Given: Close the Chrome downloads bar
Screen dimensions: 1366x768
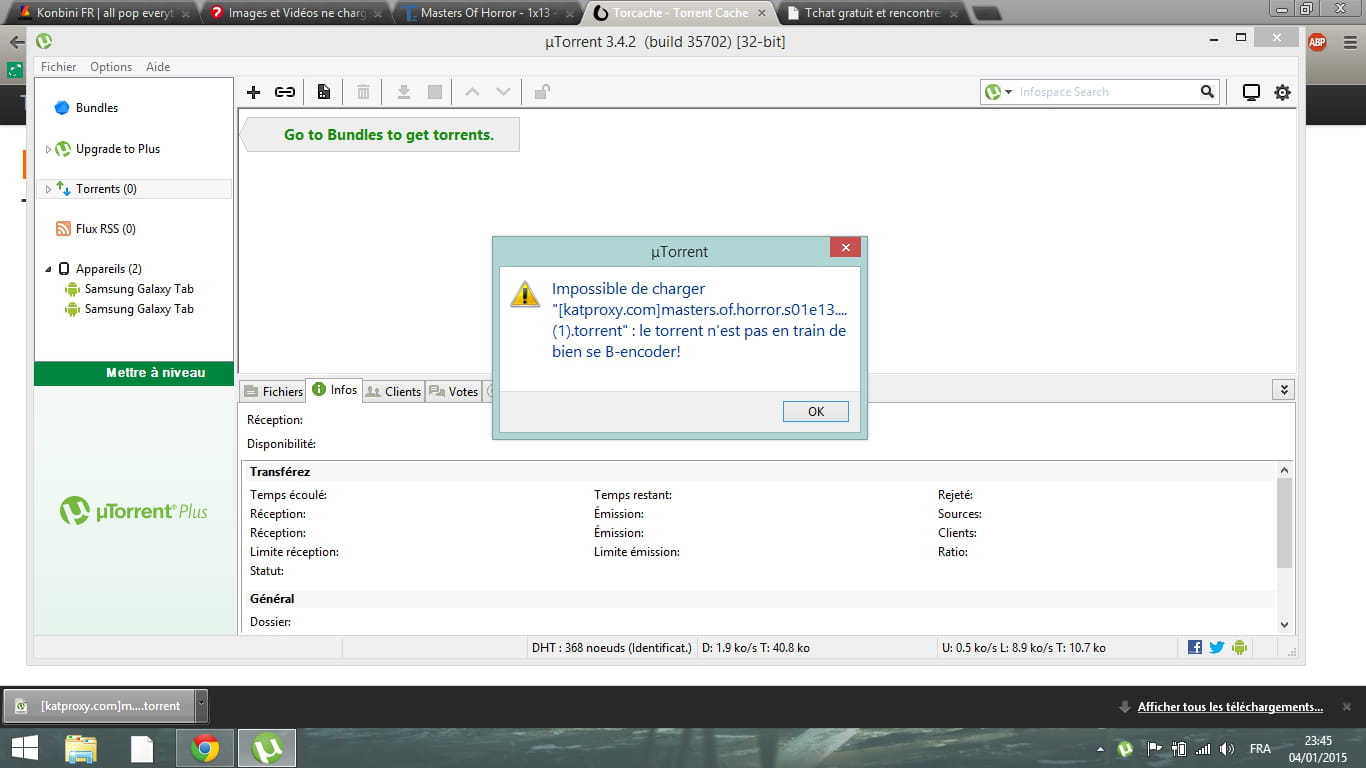Looking at the screenshot, I should tap(1347, 706).
